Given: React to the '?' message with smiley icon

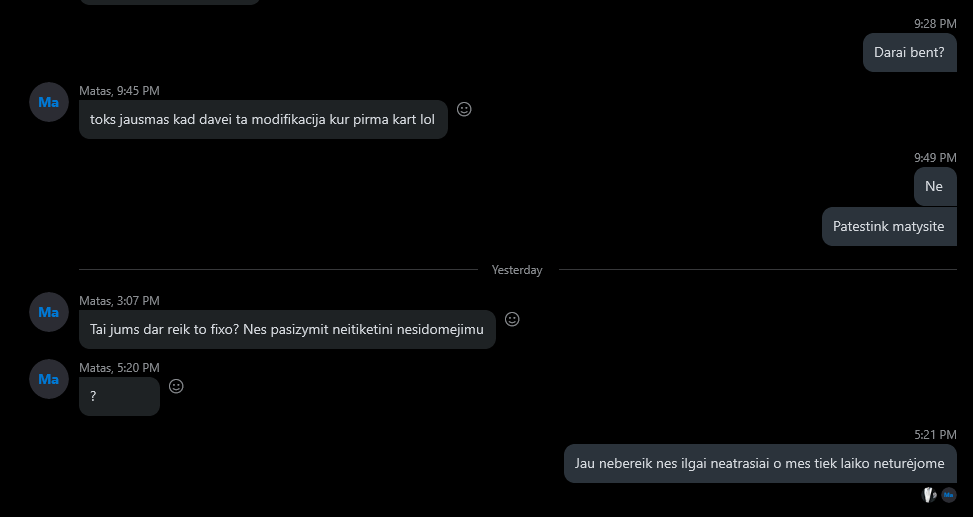Looking at the screenshot, I should click(176, 386).
